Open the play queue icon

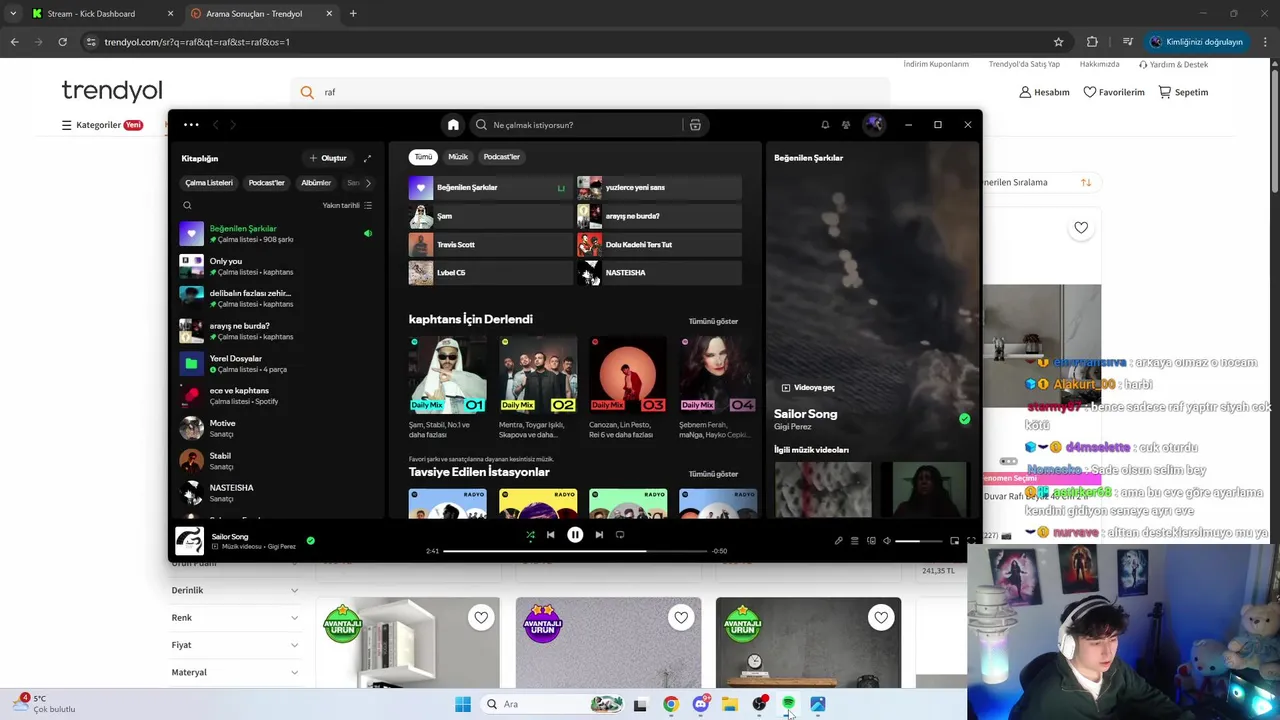tap(855, 541)
